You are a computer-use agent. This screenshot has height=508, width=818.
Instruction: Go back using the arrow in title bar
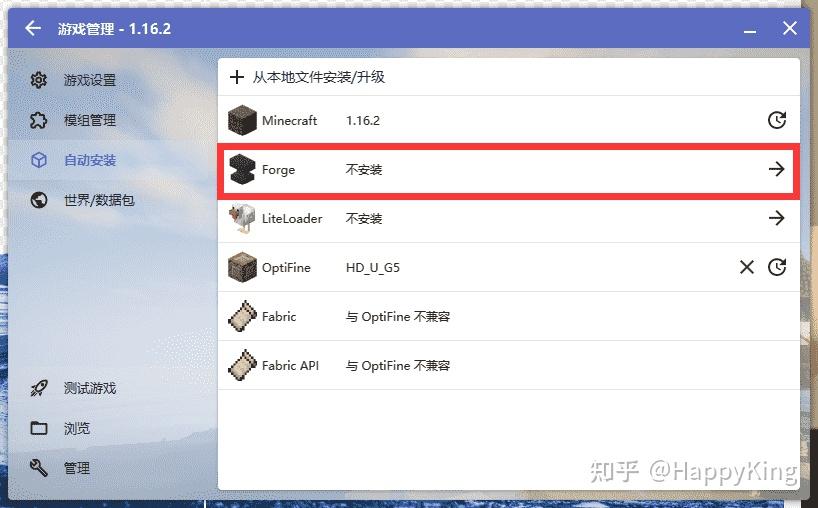click(33, 28)
